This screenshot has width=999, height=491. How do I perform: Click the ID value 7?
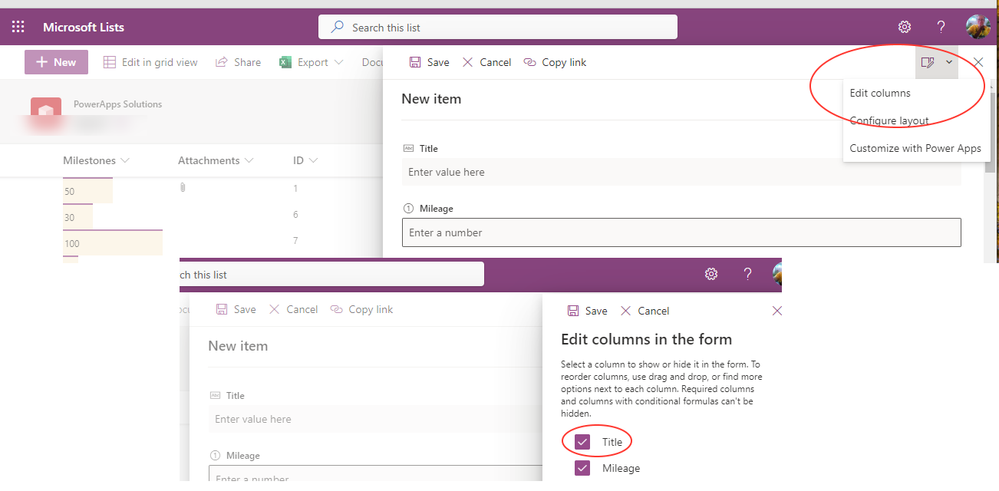[296, 241]
